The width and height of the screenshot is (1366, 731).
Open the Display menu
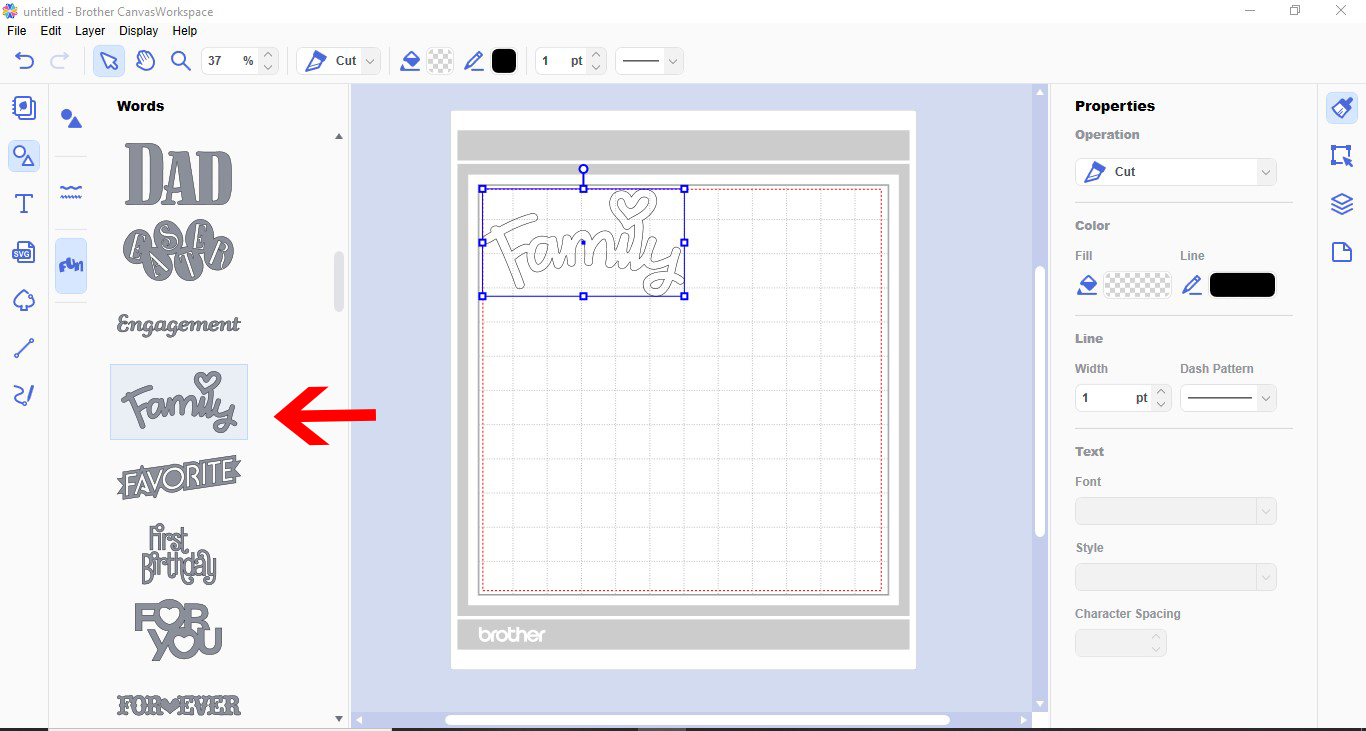[139, 31]
